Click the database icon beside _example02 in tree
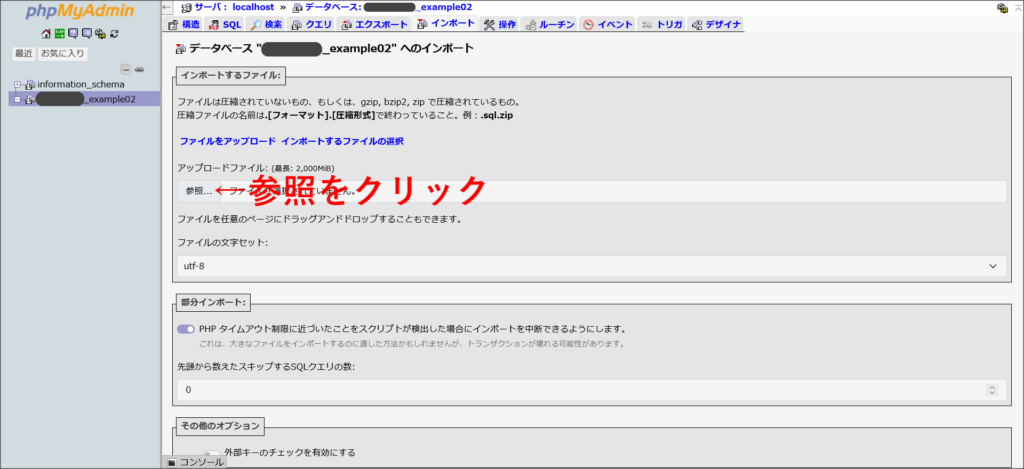1024x469 pixels. coord(30,99)
